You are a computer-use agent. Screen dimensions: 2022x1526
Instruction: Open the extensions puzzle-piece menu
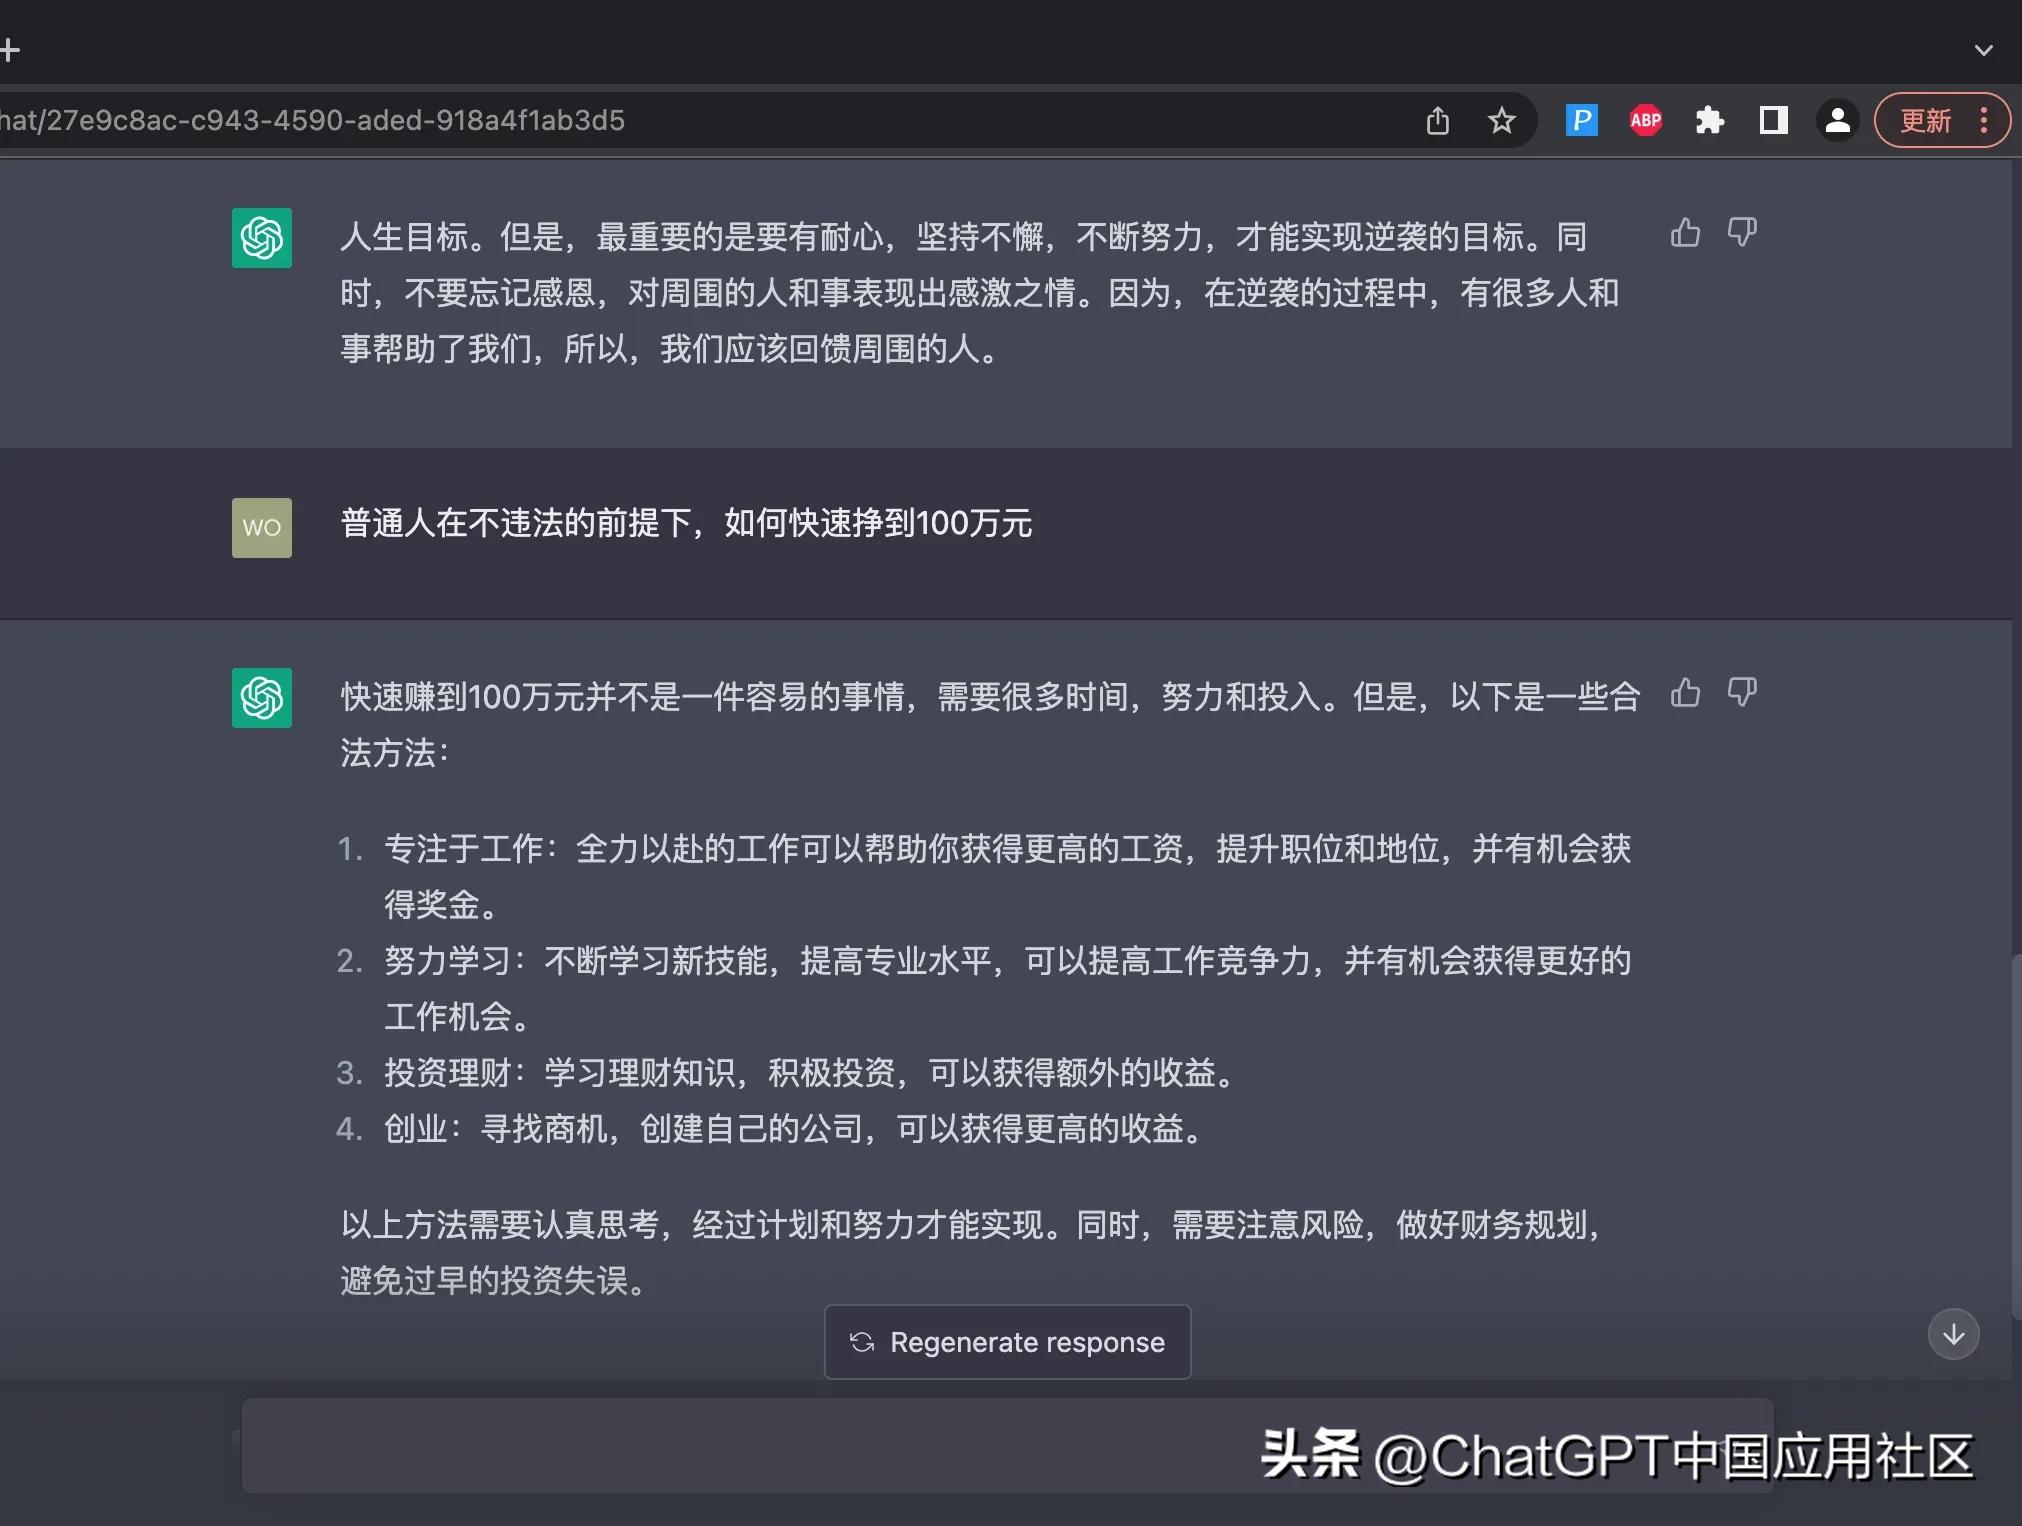click(1709, 120)
